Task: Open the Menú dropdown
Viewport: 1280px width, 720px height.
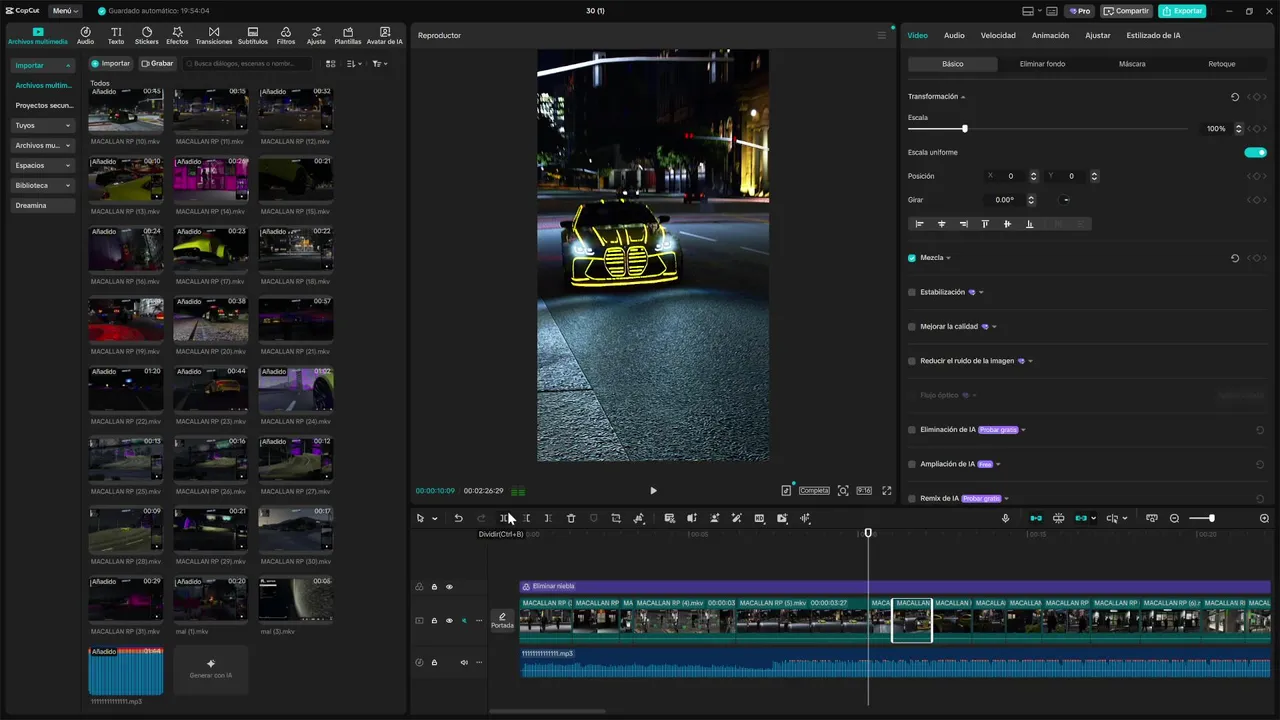Action: coord(65,11)
